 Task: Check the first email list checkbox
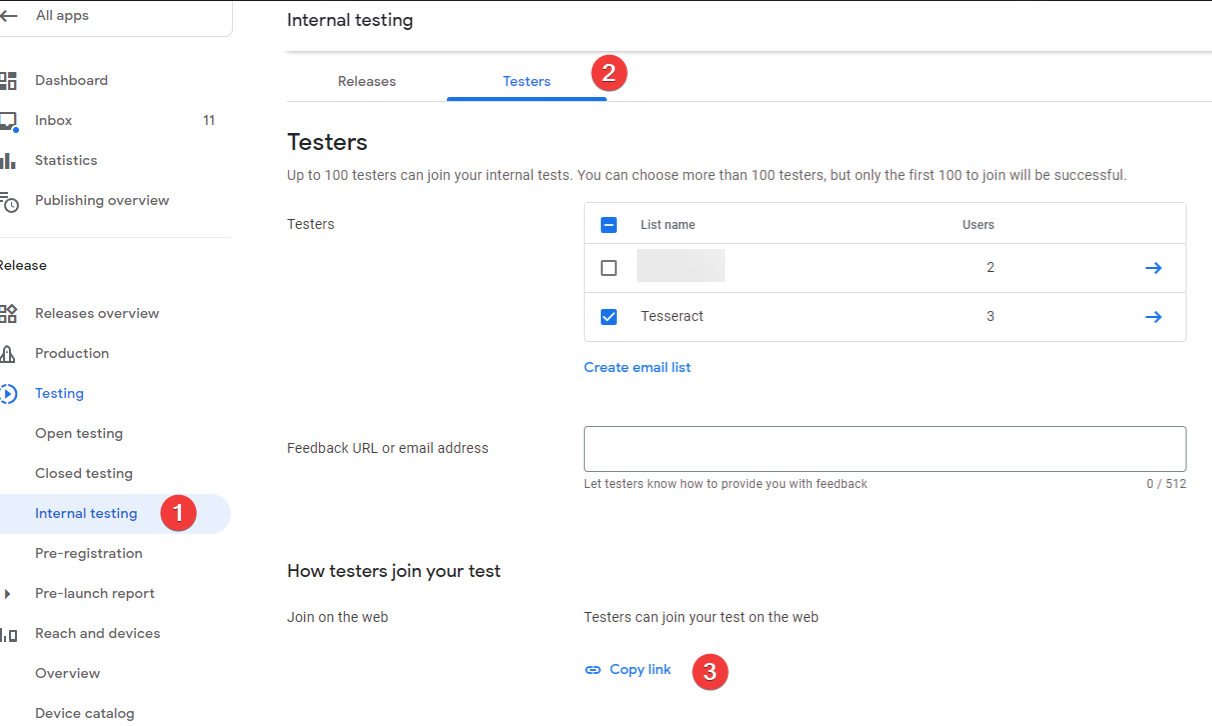click(x=608, y=267)
